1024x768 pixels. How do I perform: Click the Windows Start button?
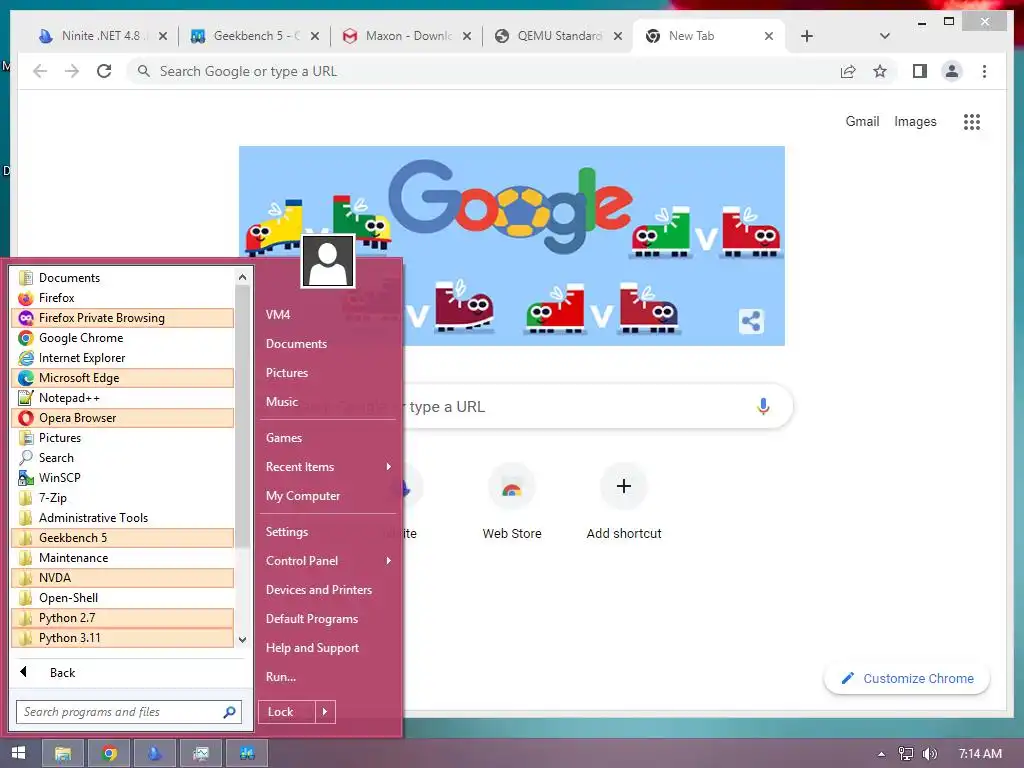pyautogui.click(x=18, y=753)
